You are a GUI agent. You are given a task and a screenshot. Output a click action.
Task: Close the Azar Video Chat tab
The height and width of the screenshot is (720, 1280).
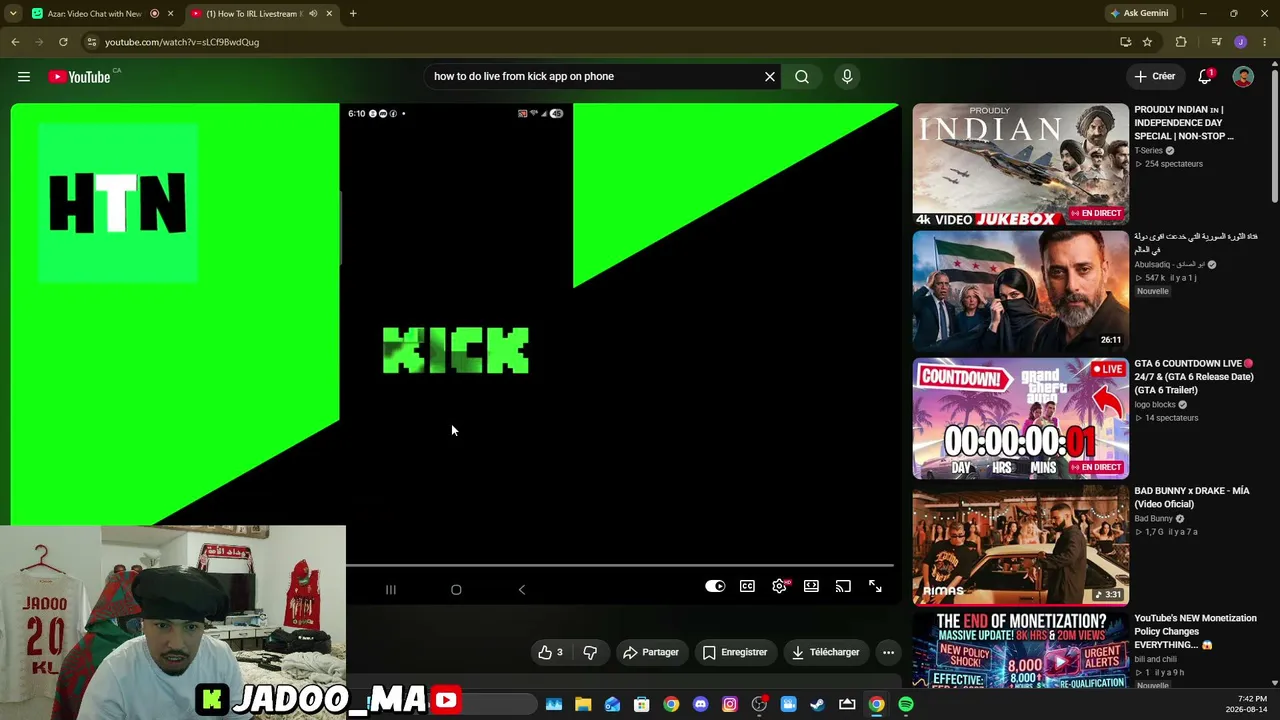tap(171, 14)
